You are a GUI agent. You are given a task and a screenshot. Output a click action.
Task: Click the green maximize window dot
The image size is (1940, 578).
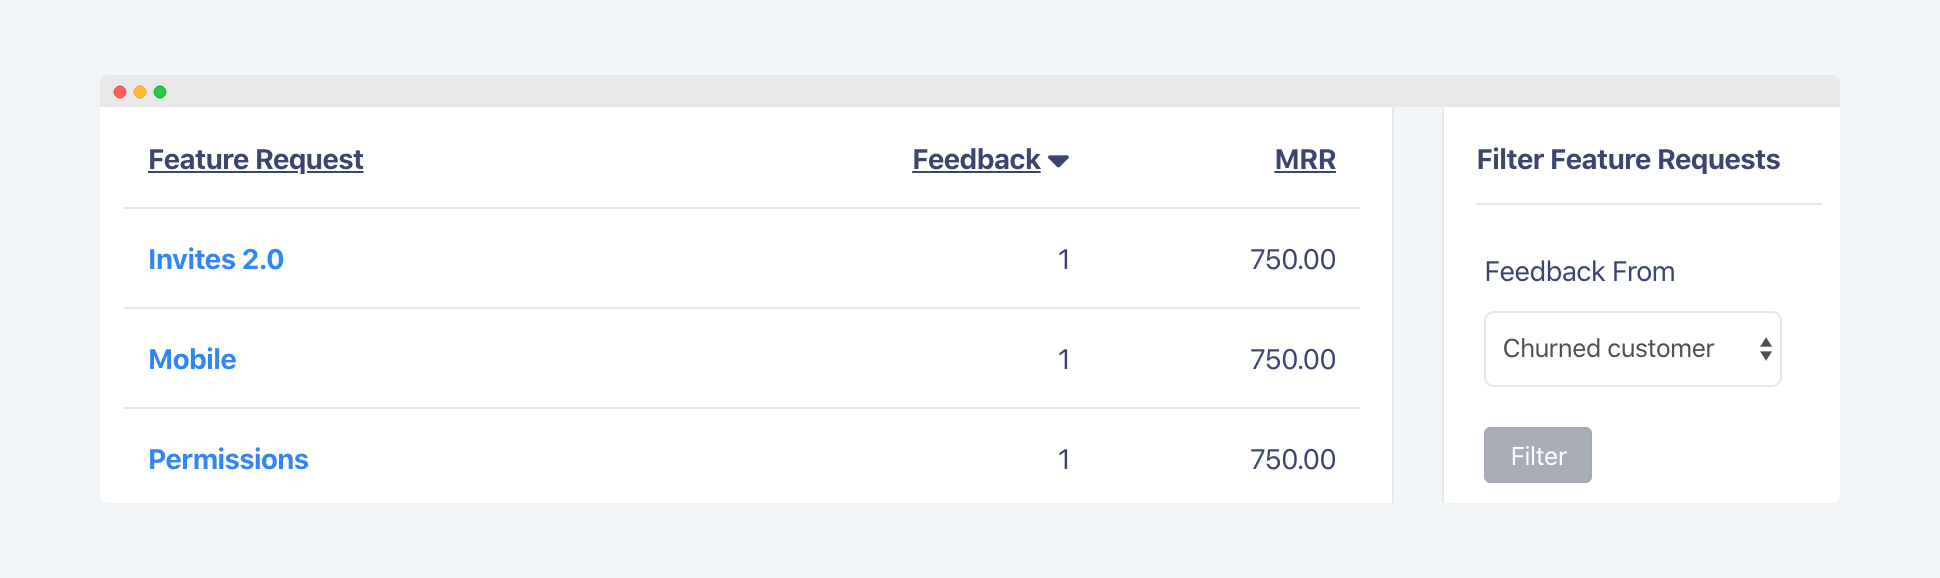click(160, 92)
